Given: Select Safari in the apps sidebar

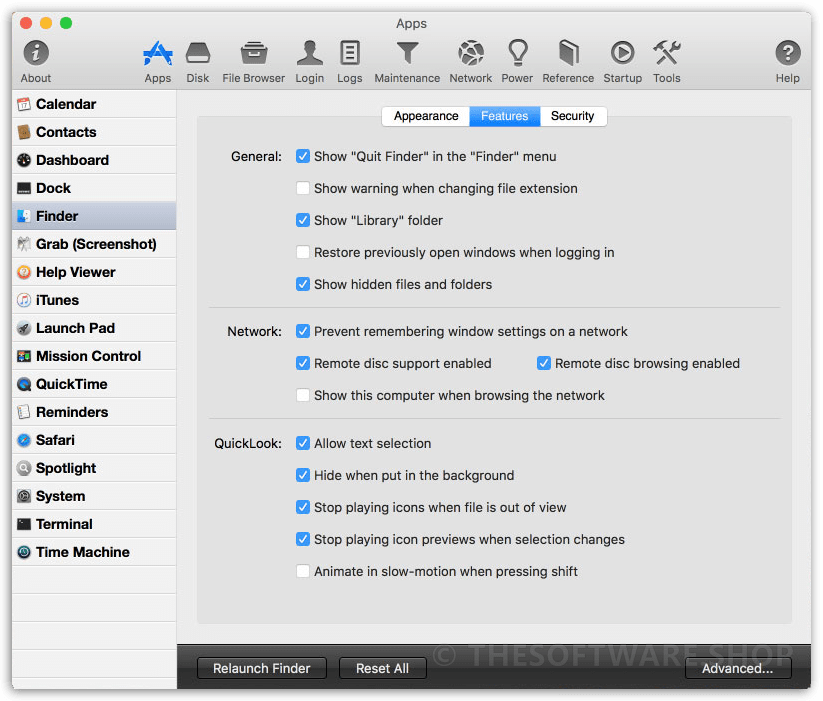Looking at the screenshot, I should [66, 439].
